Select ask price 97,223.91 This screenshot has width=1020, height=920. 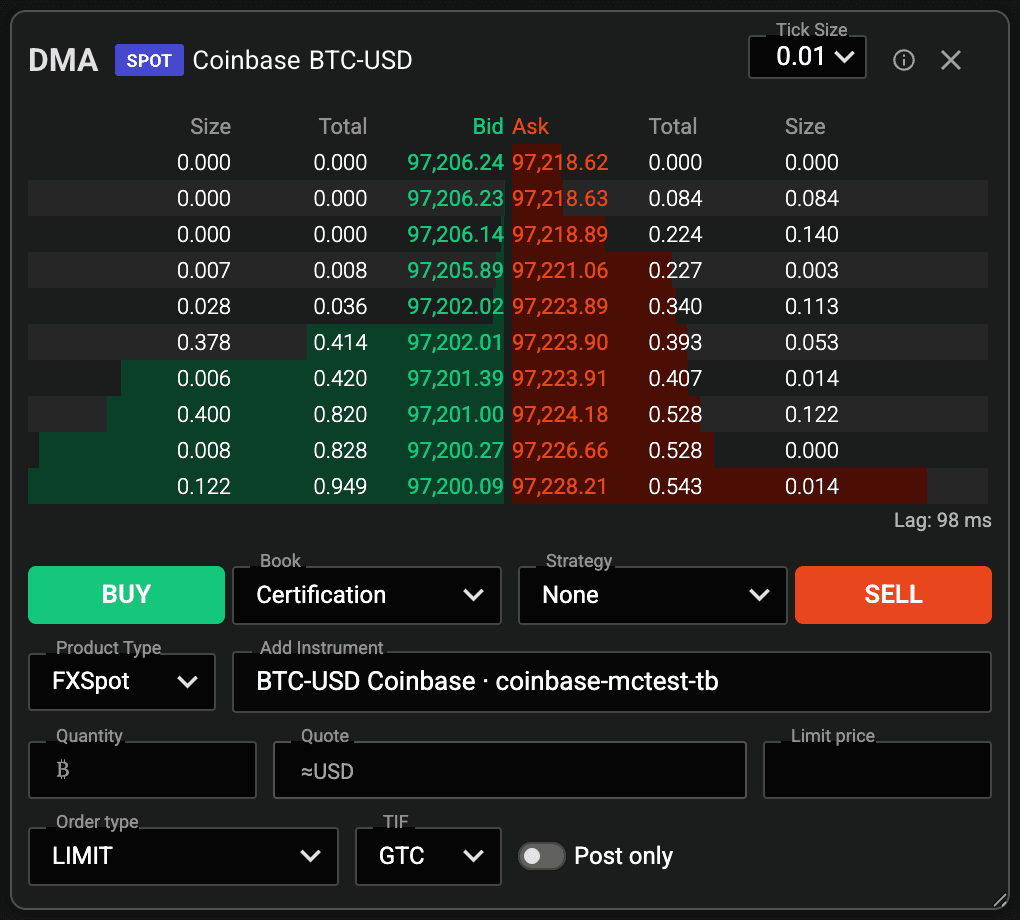tap(560, 379)
